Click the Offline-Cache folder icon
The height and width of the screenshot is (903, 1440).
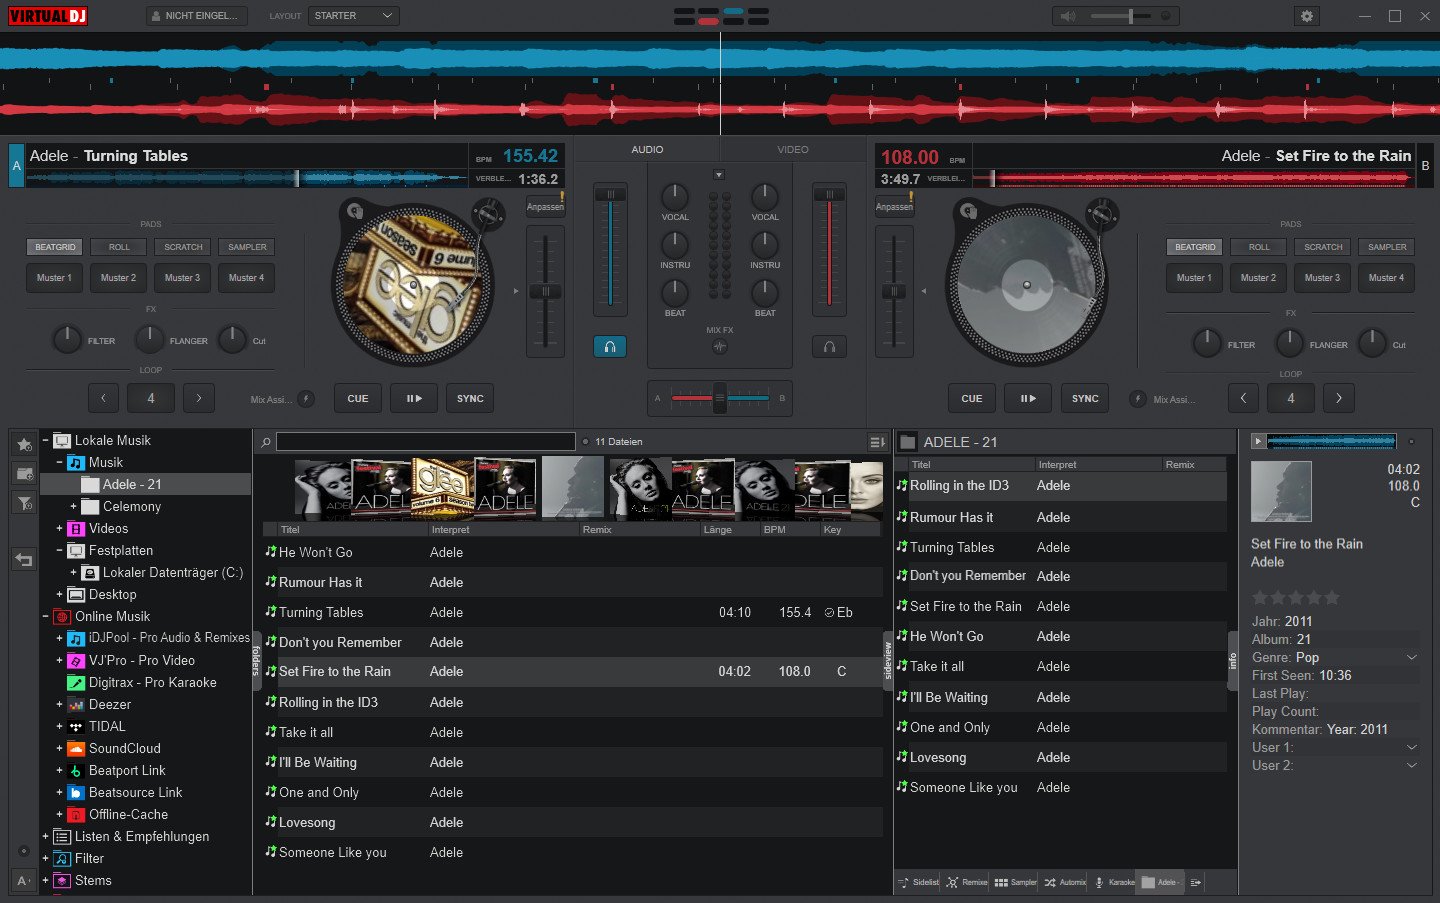76,815
